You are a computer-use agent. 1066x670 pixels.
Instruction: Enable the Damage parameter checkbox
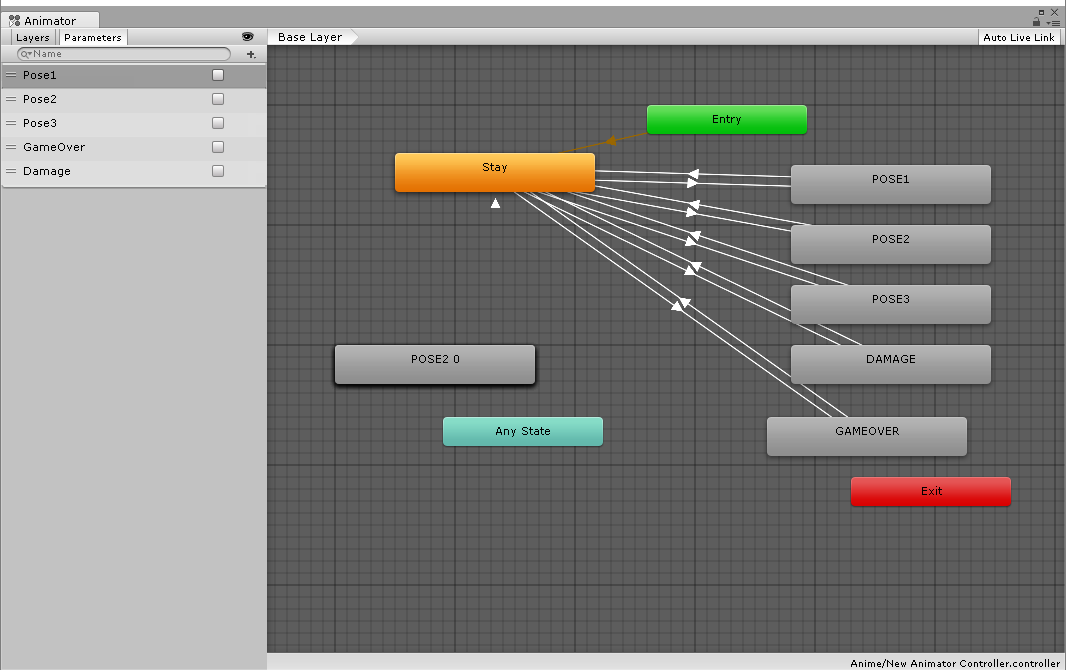click(217, 171)
